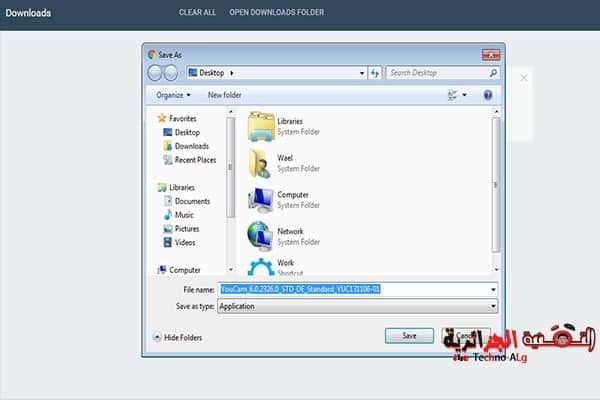Open the Organize menu

pyautogui.click(x=174, y=95)
